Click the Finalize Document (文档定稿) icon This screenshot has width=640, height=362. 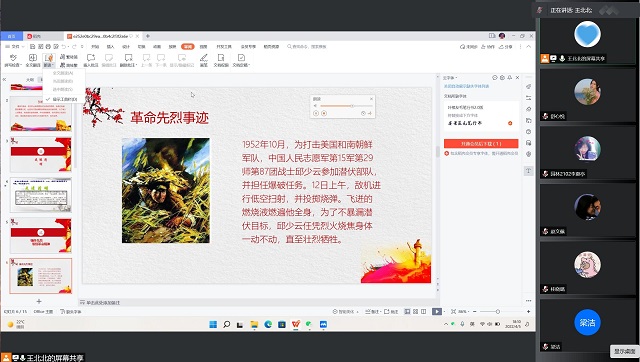241,58
